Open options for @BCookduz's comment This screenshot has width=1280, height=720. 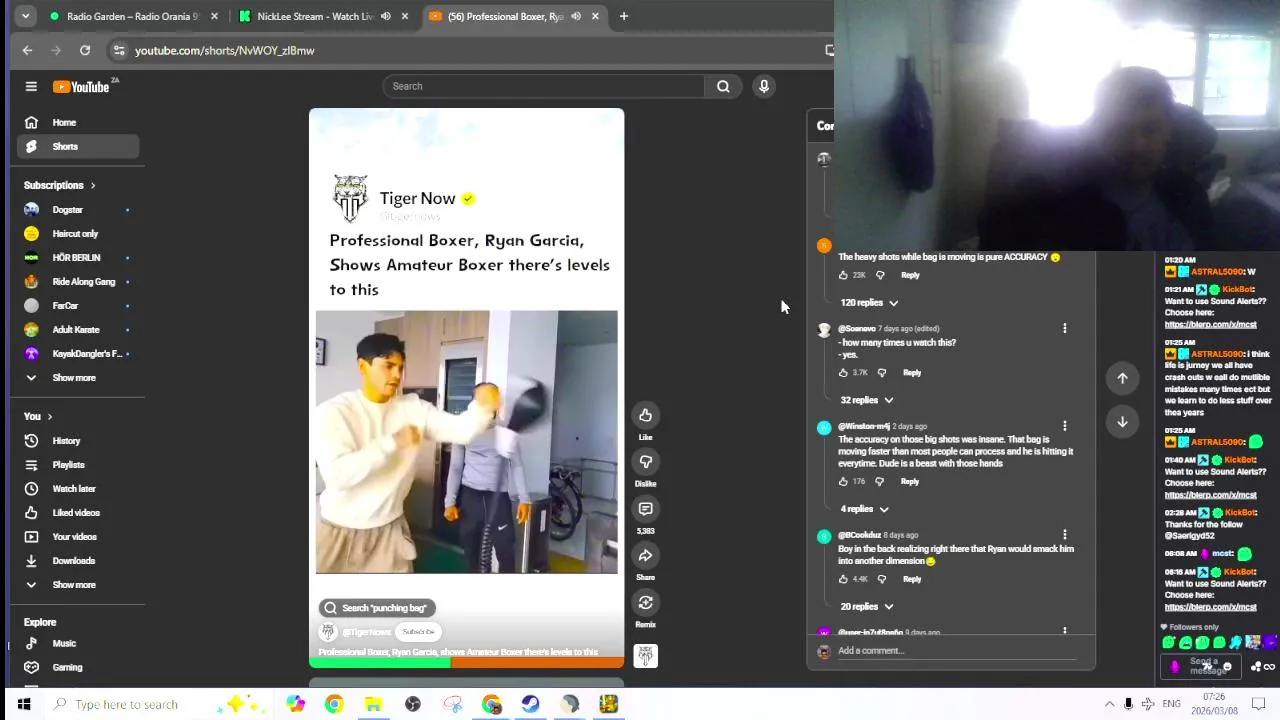[x=1064, y=535]
